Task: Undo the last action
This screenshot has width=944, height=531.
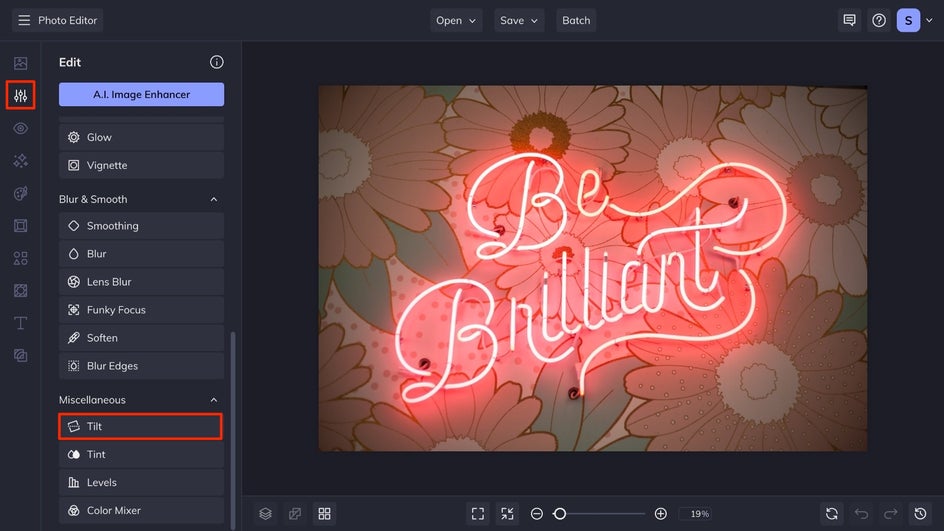Action: [x=862, y=514]
